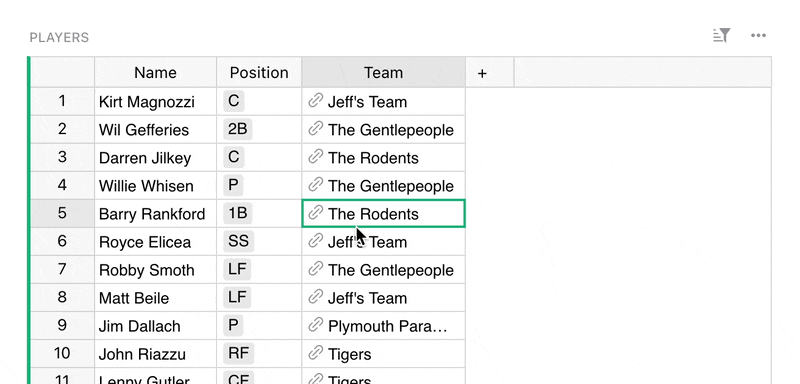Click the PLAYERS section title
Screen dimensions: 800x384
[59, 38]
